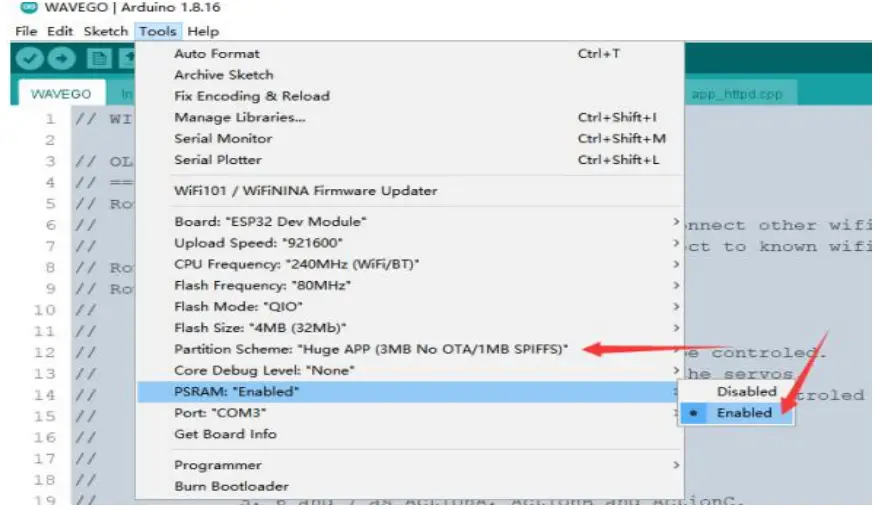The image size is (878, 510).
Task: Launch the Serial Monitor
Action: (x=410, y=139)
